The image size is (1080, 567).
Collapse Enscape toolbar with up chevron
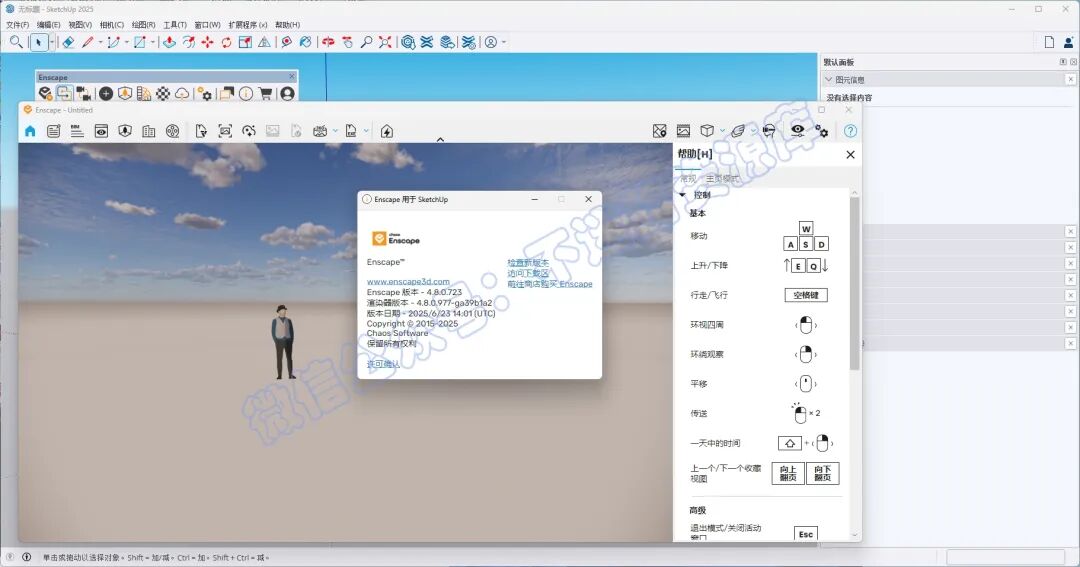pyautogui.click(x=440, y=140)
